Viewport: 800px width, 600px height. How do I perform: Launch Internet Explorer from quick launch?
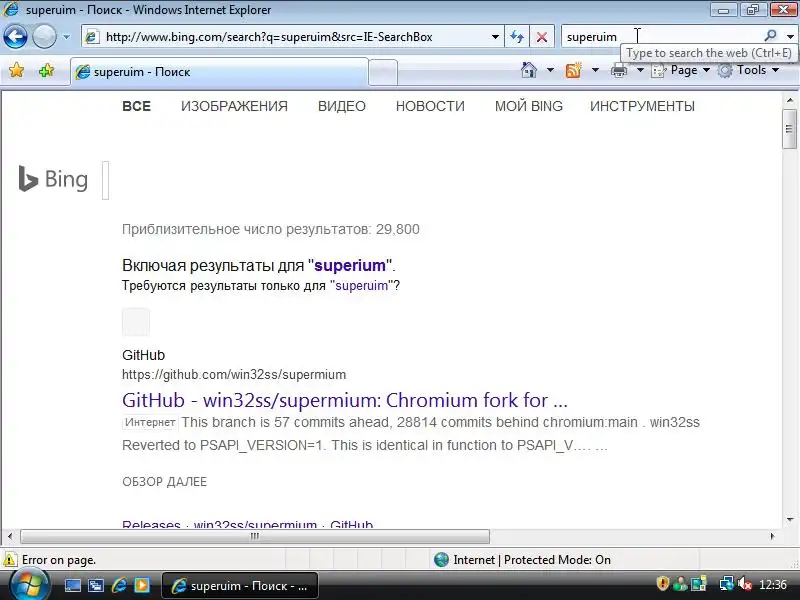[119, 585]
